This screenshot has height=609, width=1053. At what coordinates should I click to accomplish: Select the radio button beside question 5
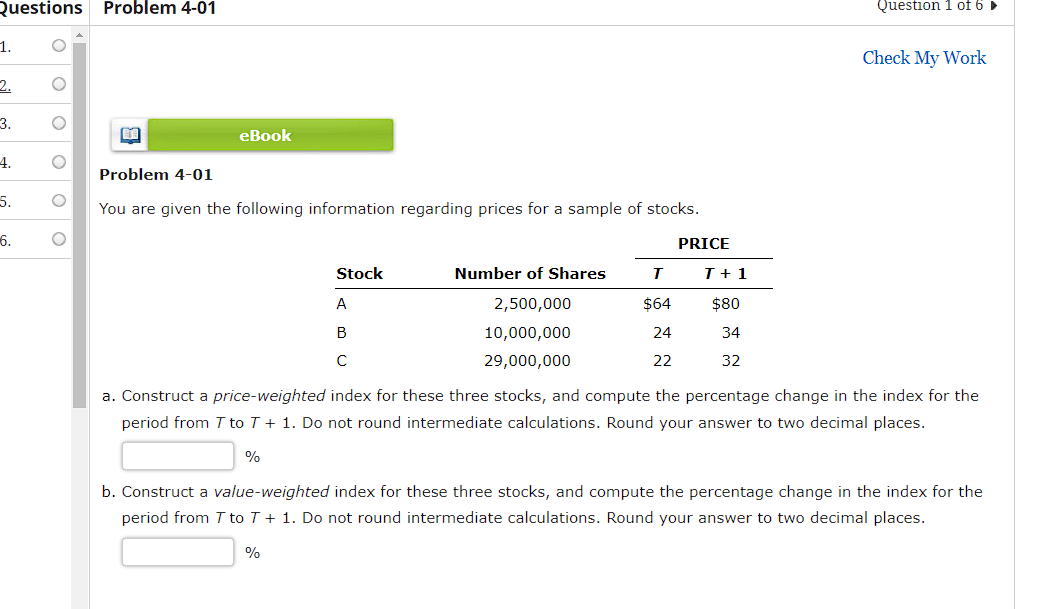tap(58, 200)
